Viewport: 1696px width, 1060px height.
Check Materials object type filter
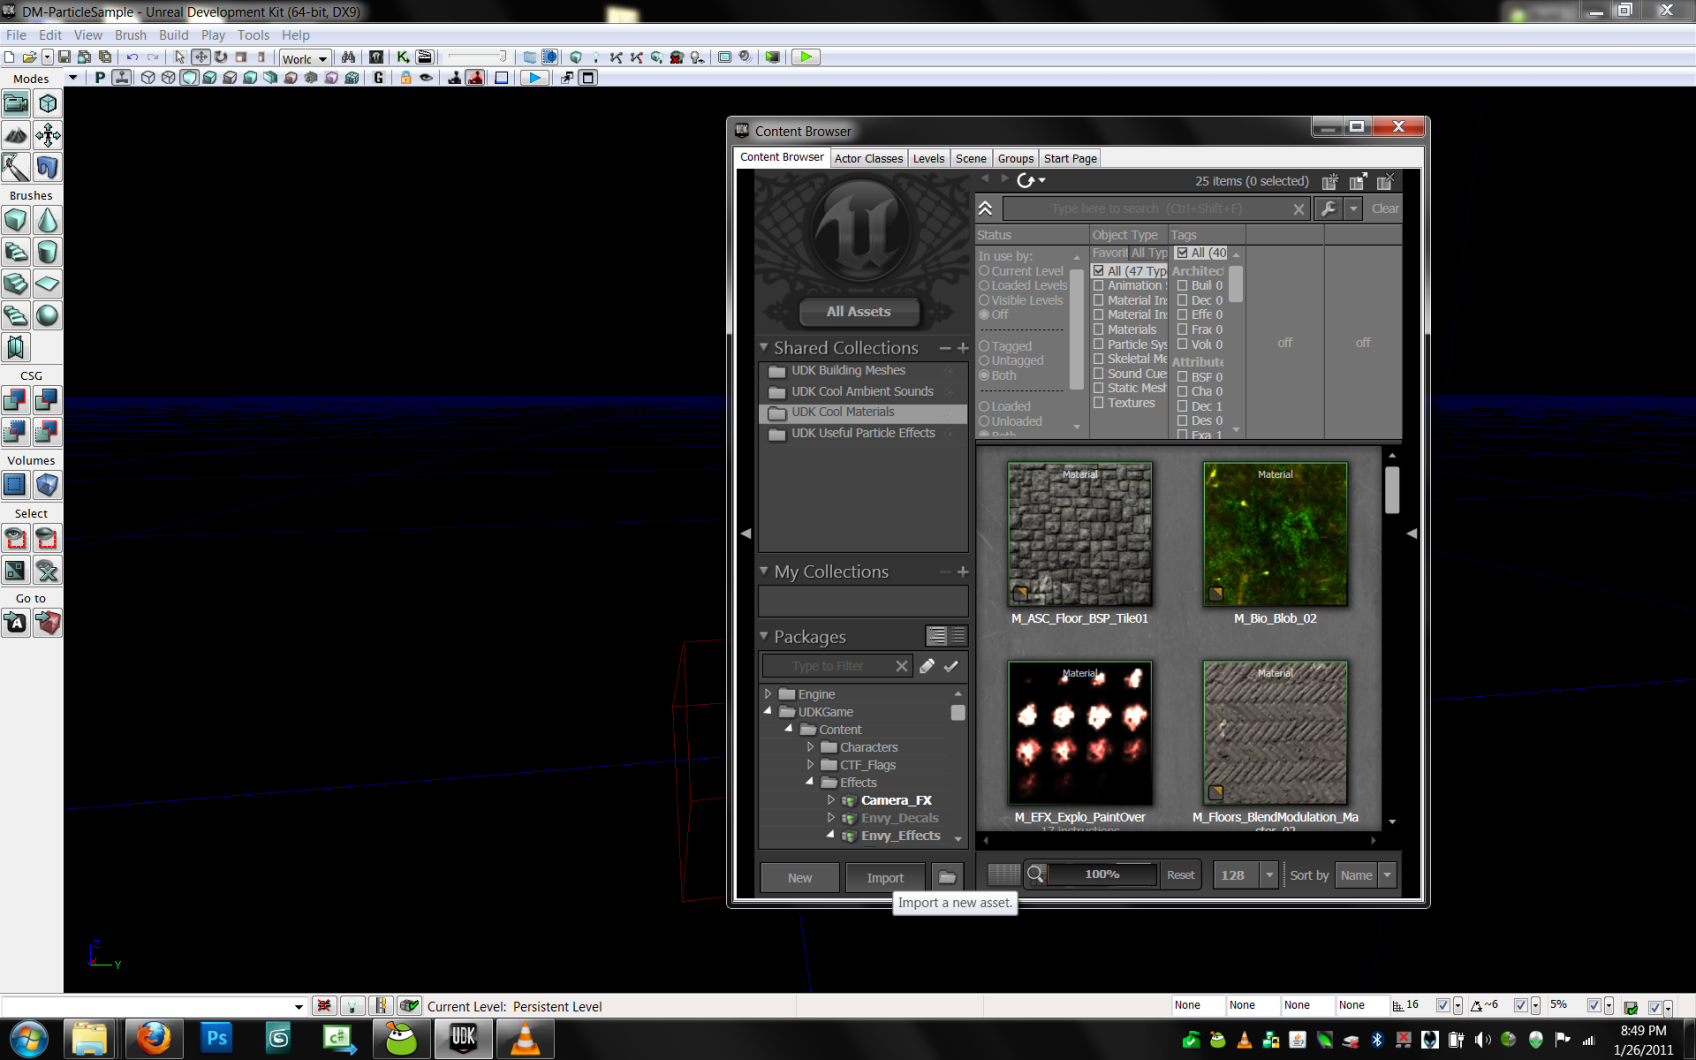coord(1098,330)
